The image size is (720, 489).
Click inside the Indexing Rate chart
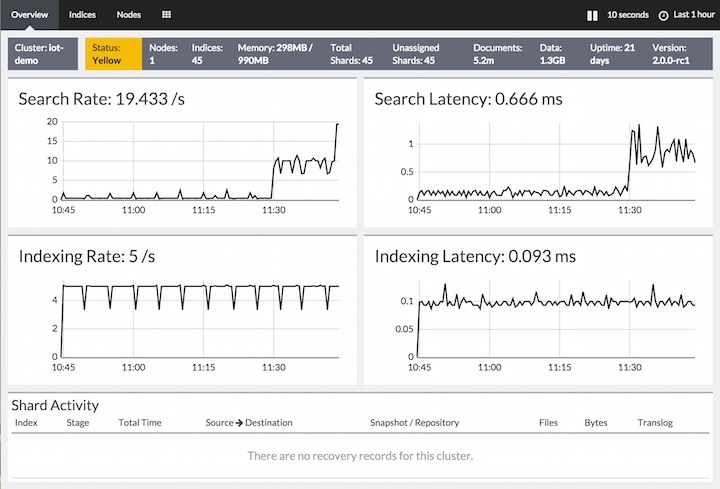coord(199,320)
